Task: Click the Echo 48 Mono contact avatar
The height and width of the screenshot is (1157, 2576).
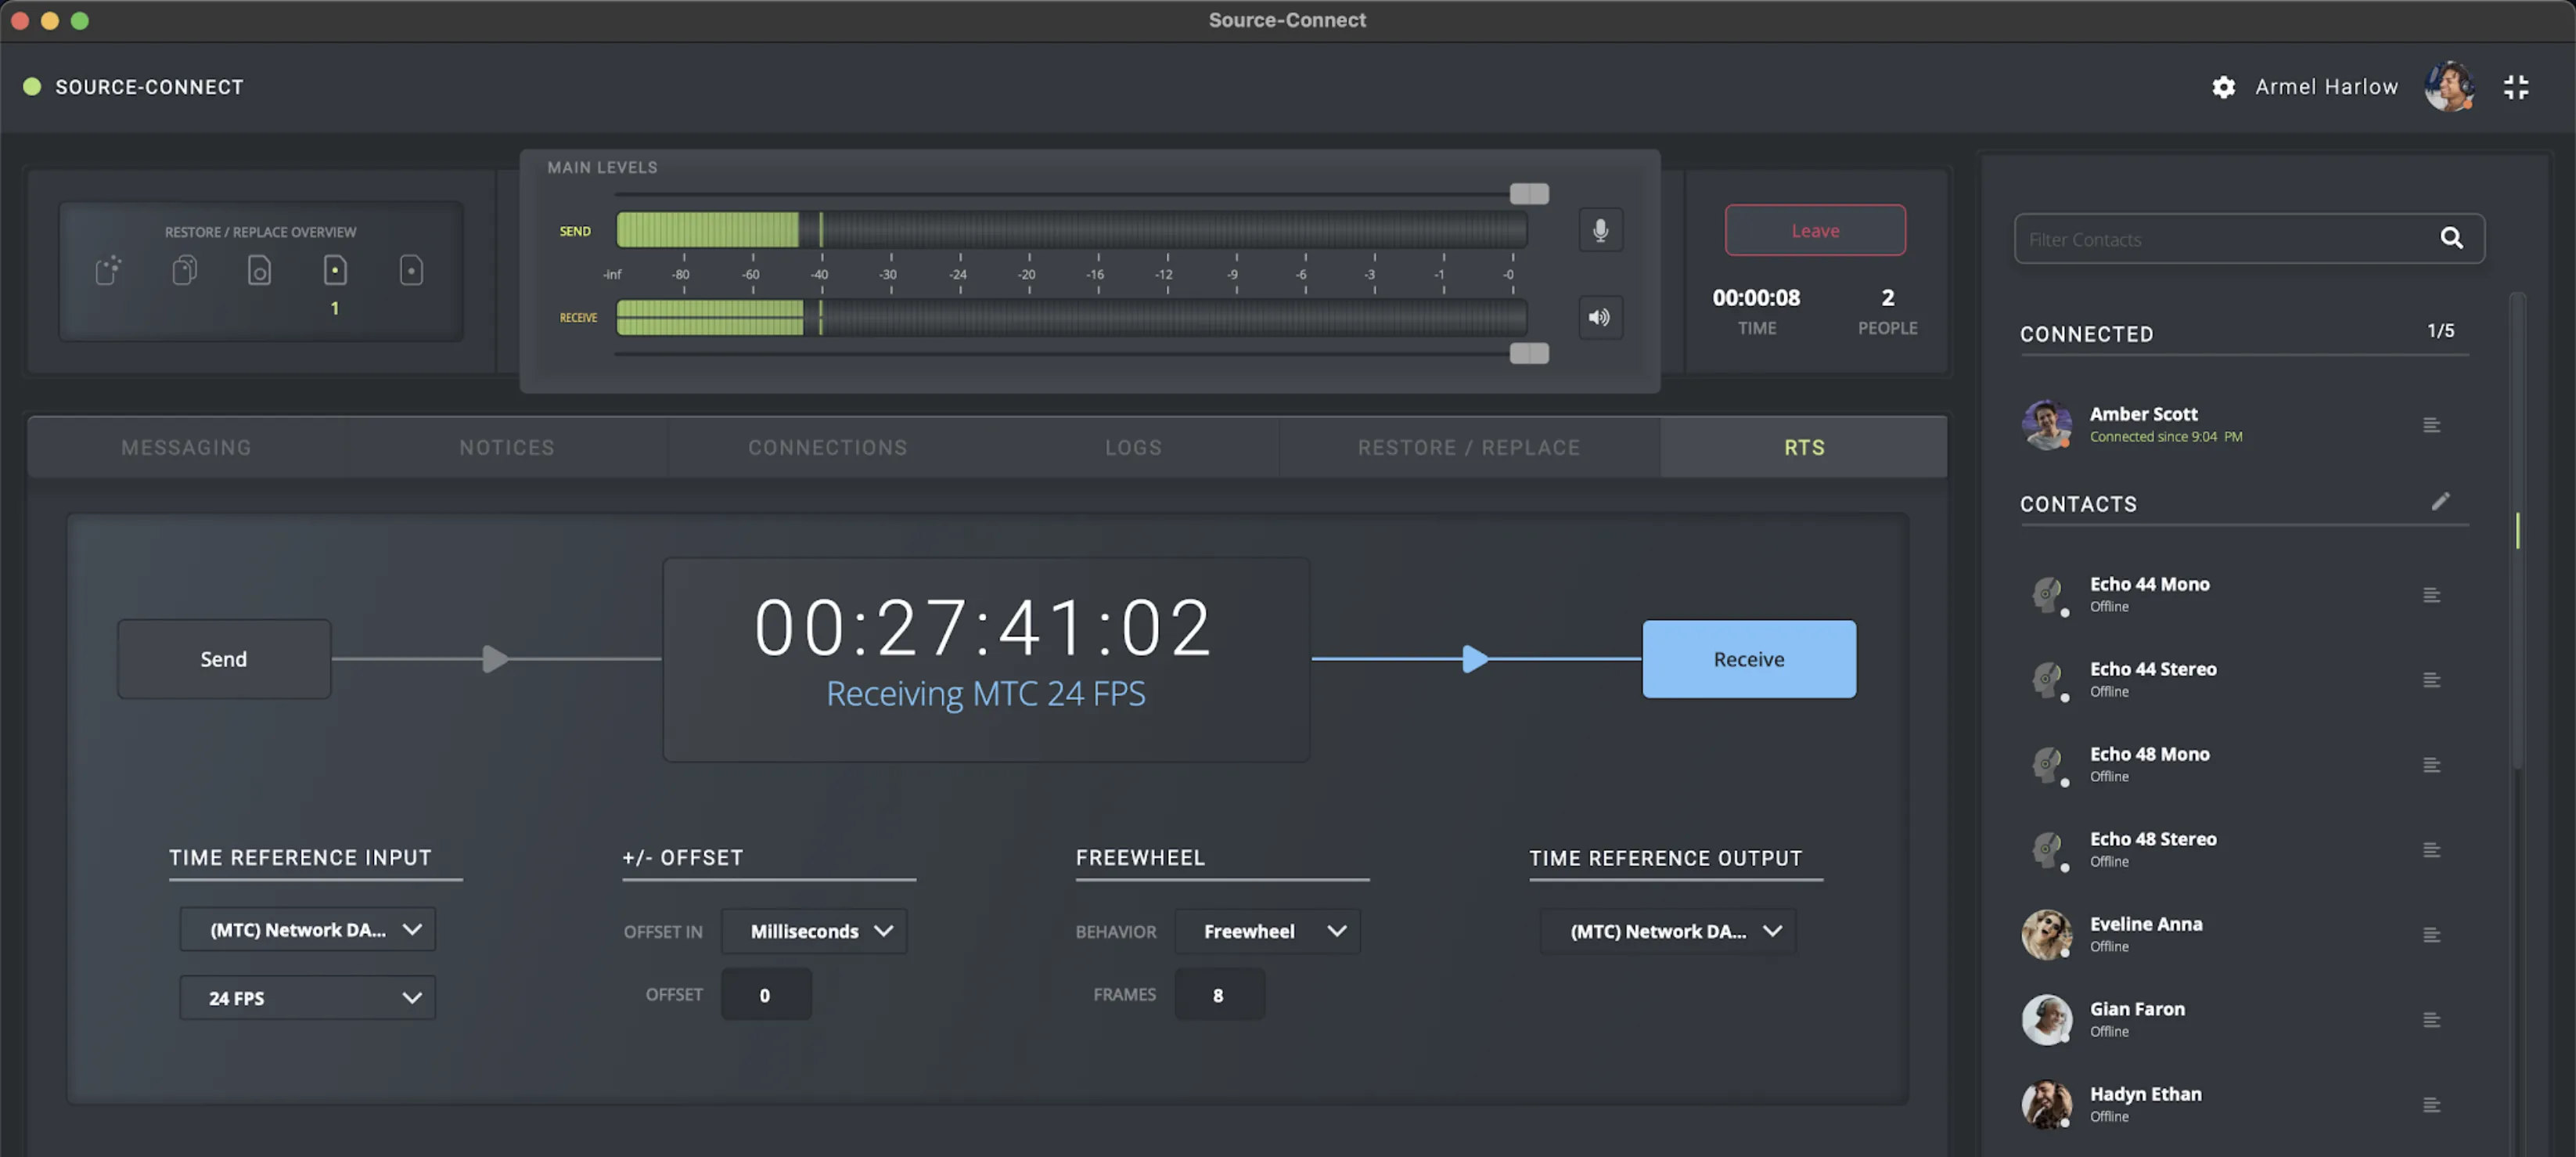Action: click(x=2047, y=765)
